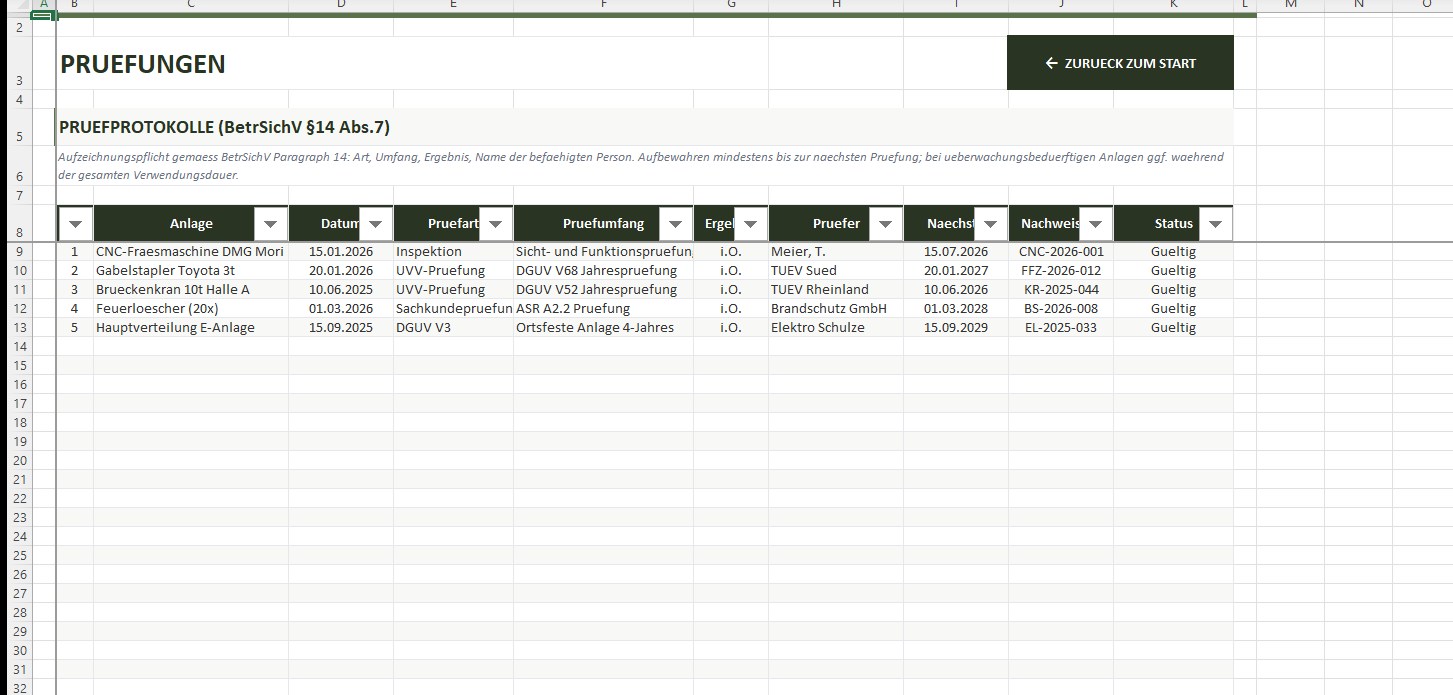Image resolution: width=1453 pixels, height=695 pixels.
Task: Open the filter arrow in column B header
Action: (75, 224)
